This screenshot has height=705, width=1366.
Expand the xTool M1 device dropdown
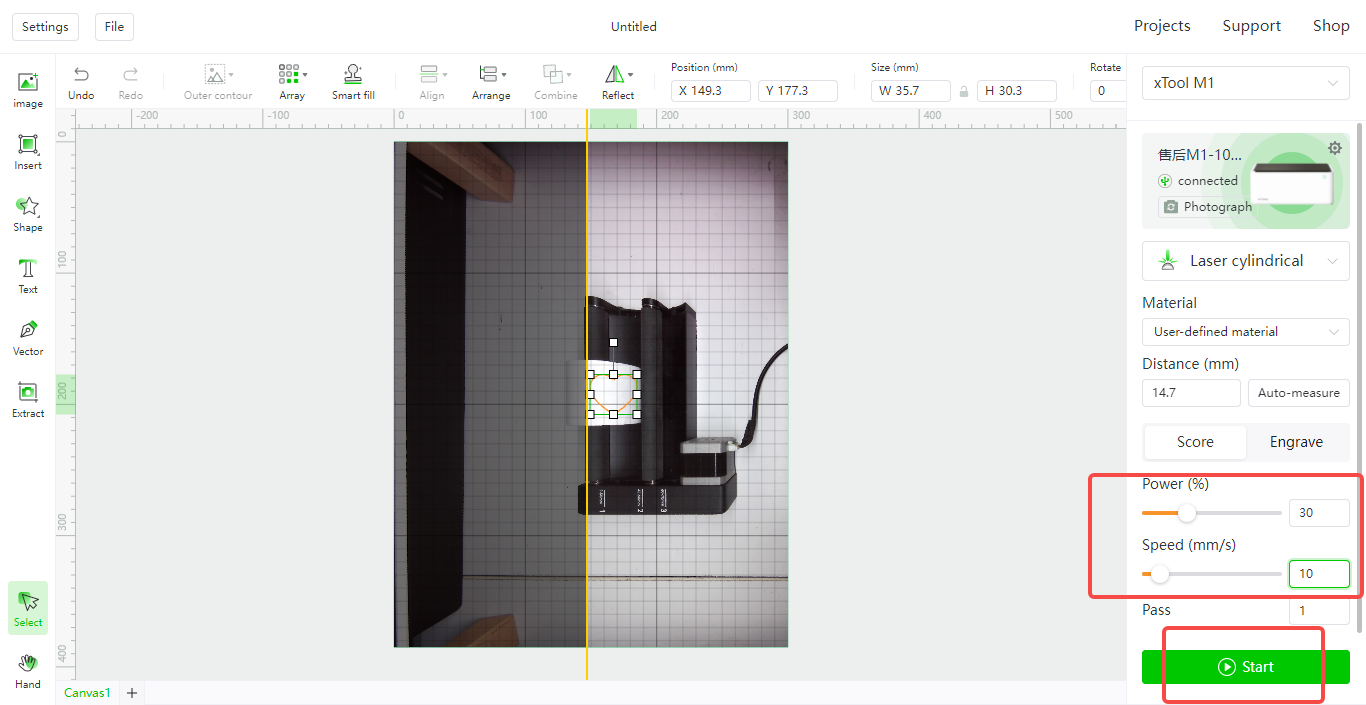(1245, 83)
